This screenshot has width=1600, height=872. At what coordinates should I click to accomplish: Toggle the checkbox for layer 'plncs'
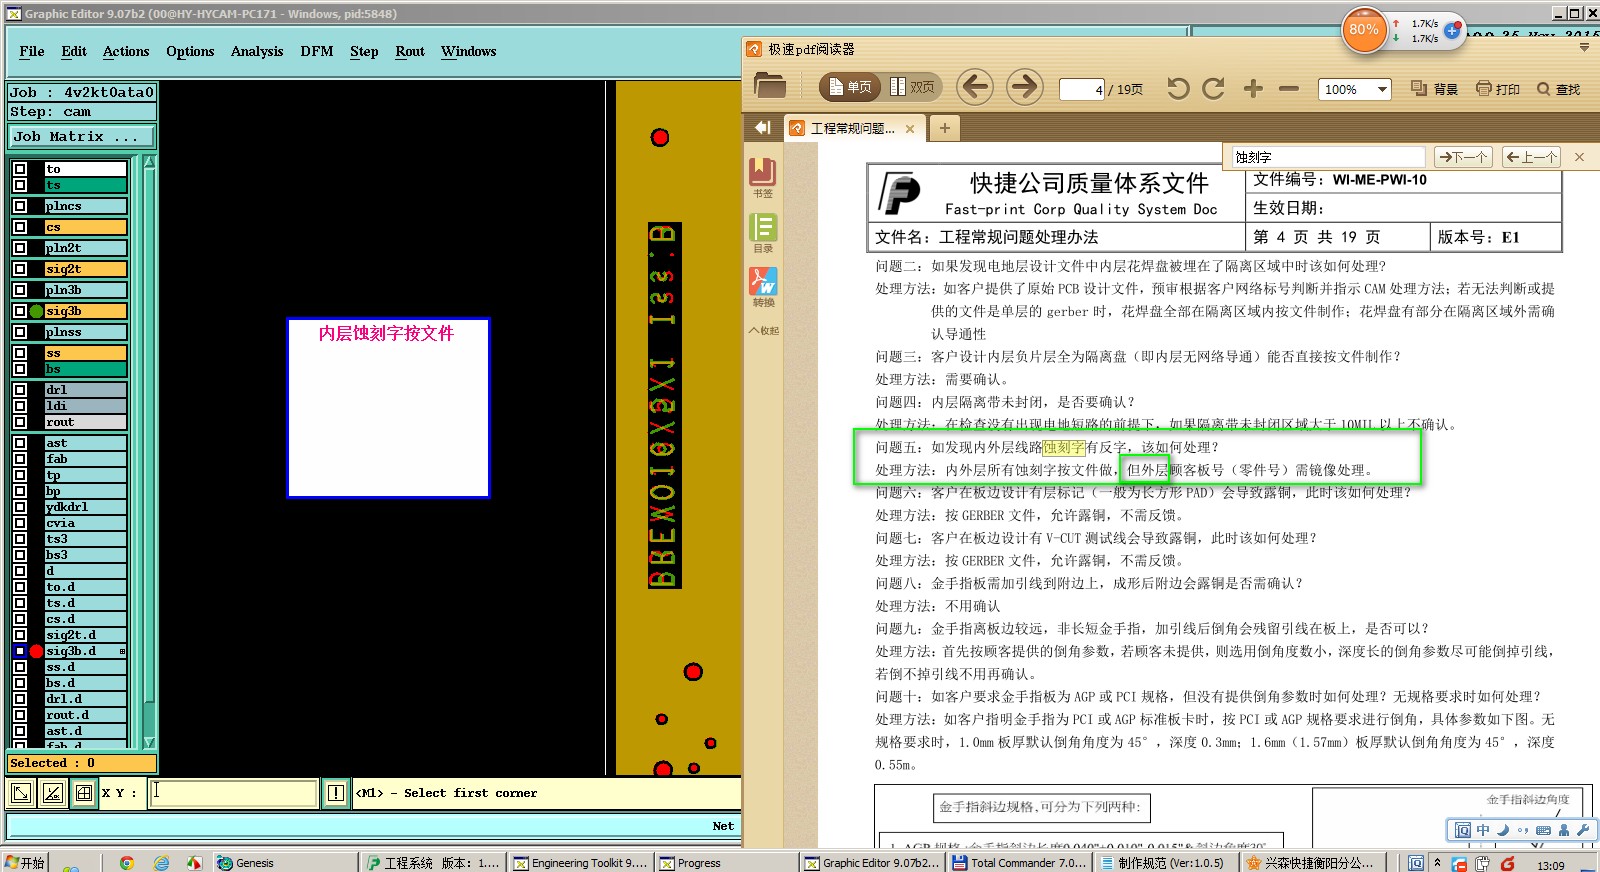pos(20,206)
